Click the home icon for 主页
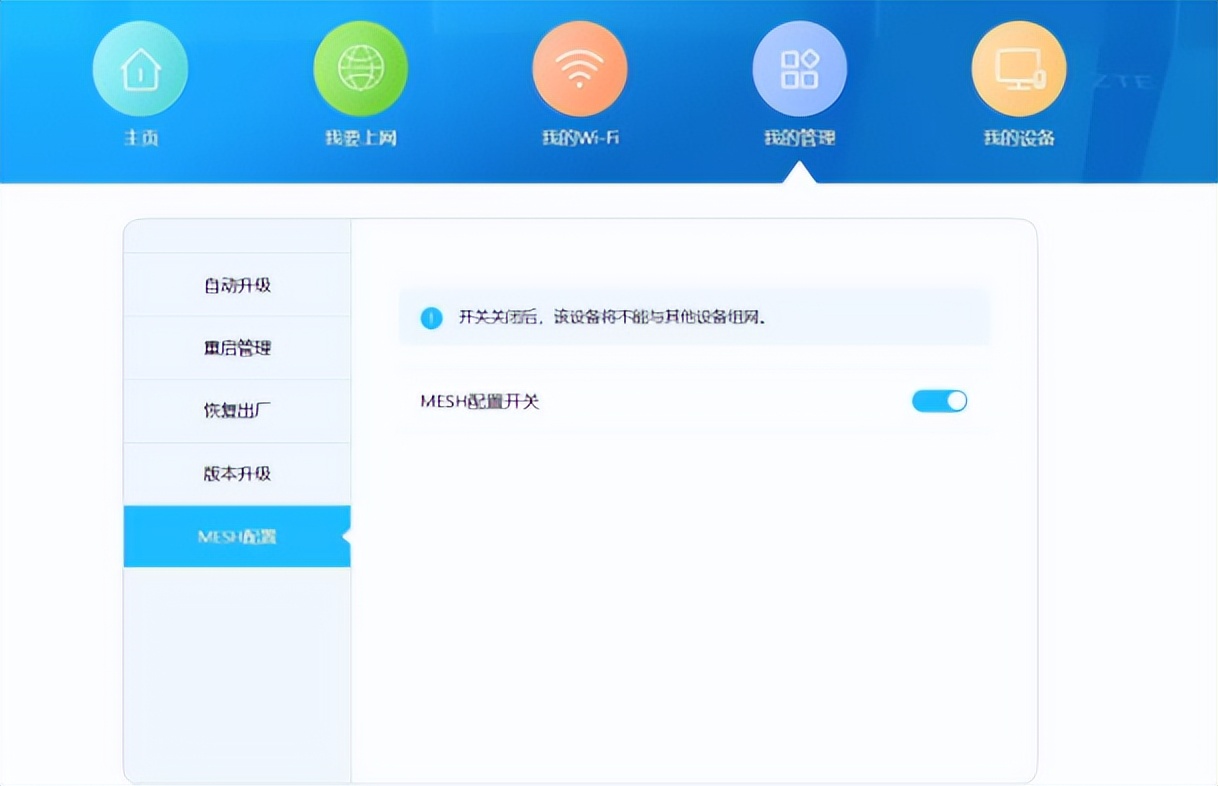The image size is (1218, 786). [140, 67]
